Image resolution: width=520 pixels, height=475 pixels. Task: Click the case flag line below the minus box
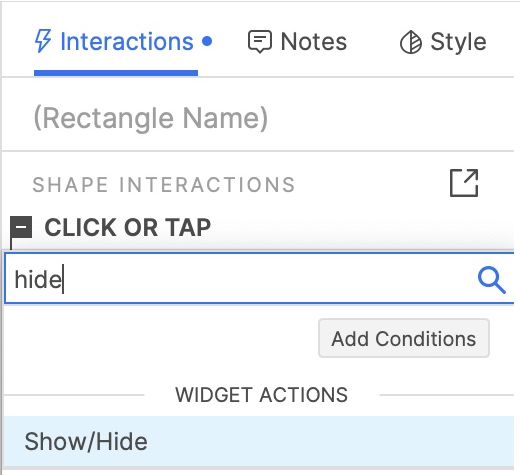click(11, 244)
